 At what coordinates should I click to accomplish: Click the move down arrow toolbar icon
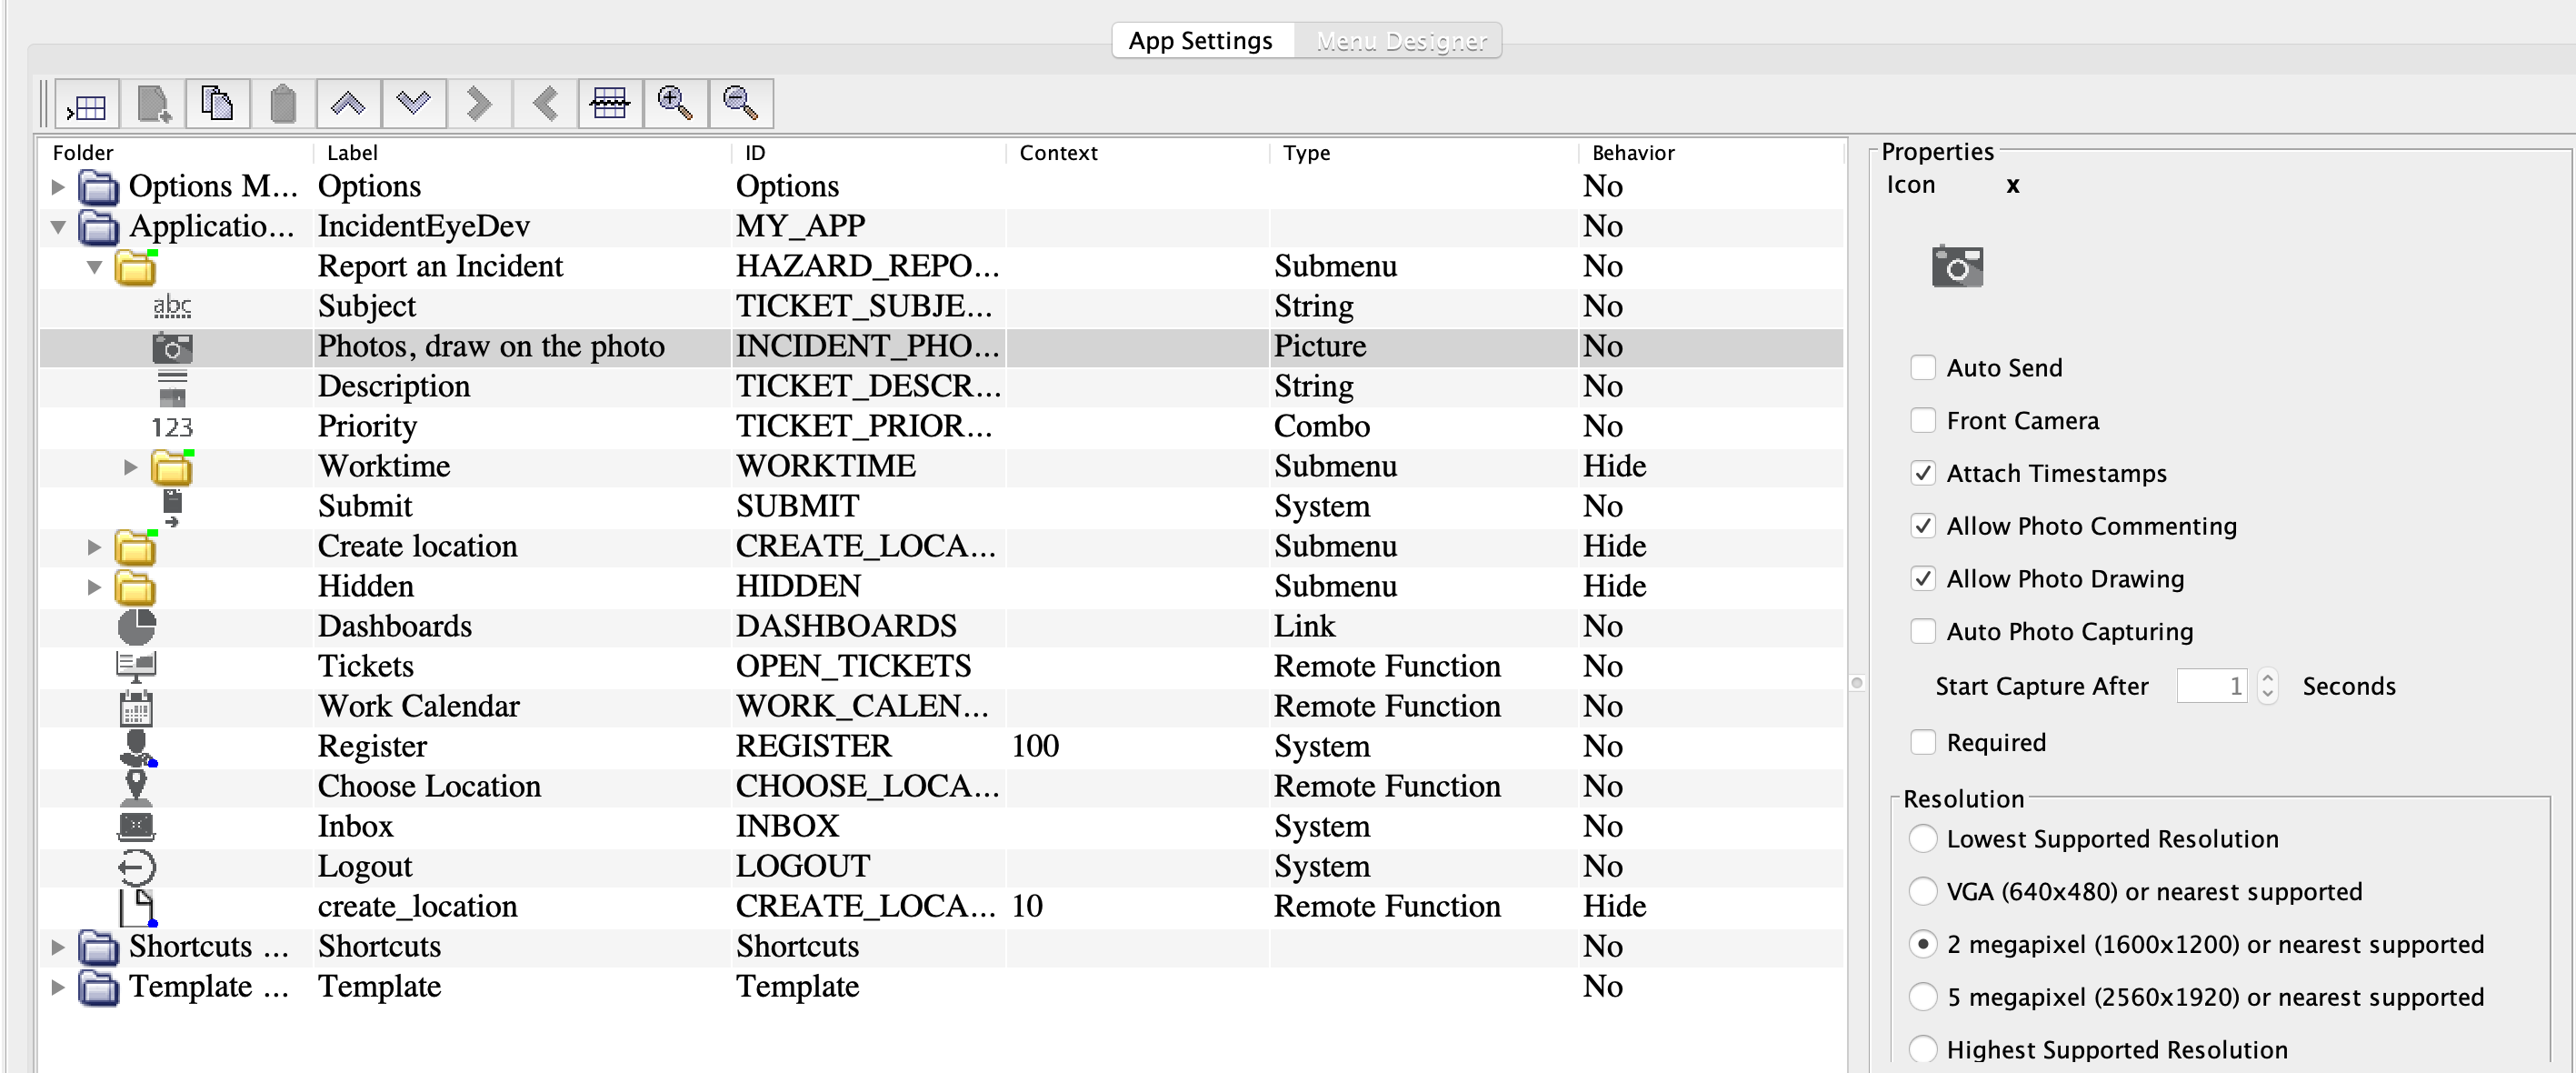click(413, 104)
